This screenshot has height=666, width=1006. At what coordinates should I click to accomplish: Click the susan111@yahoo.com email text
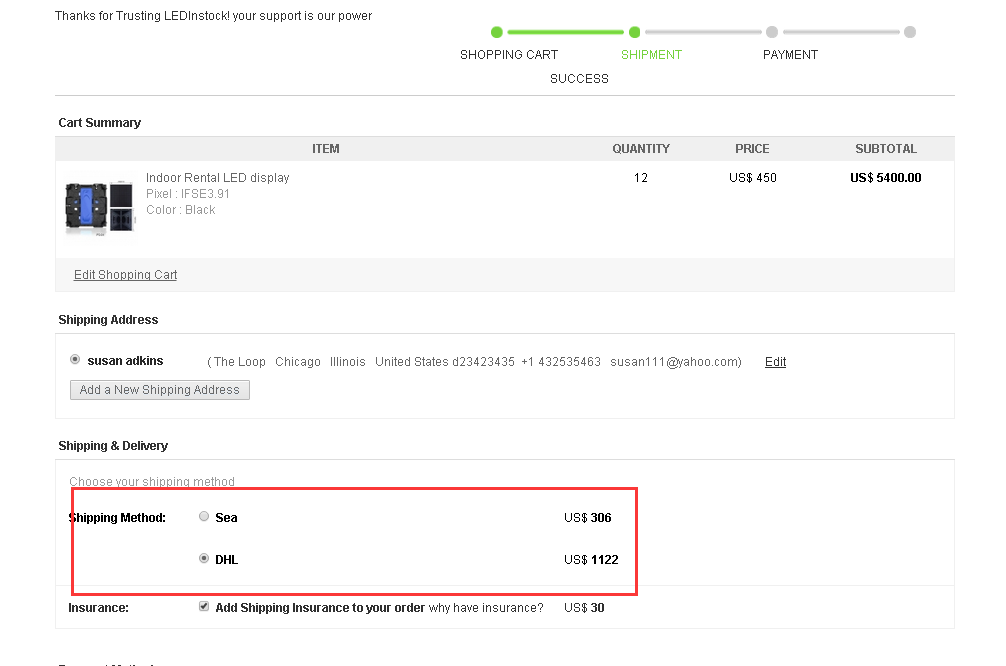[674, 362]
